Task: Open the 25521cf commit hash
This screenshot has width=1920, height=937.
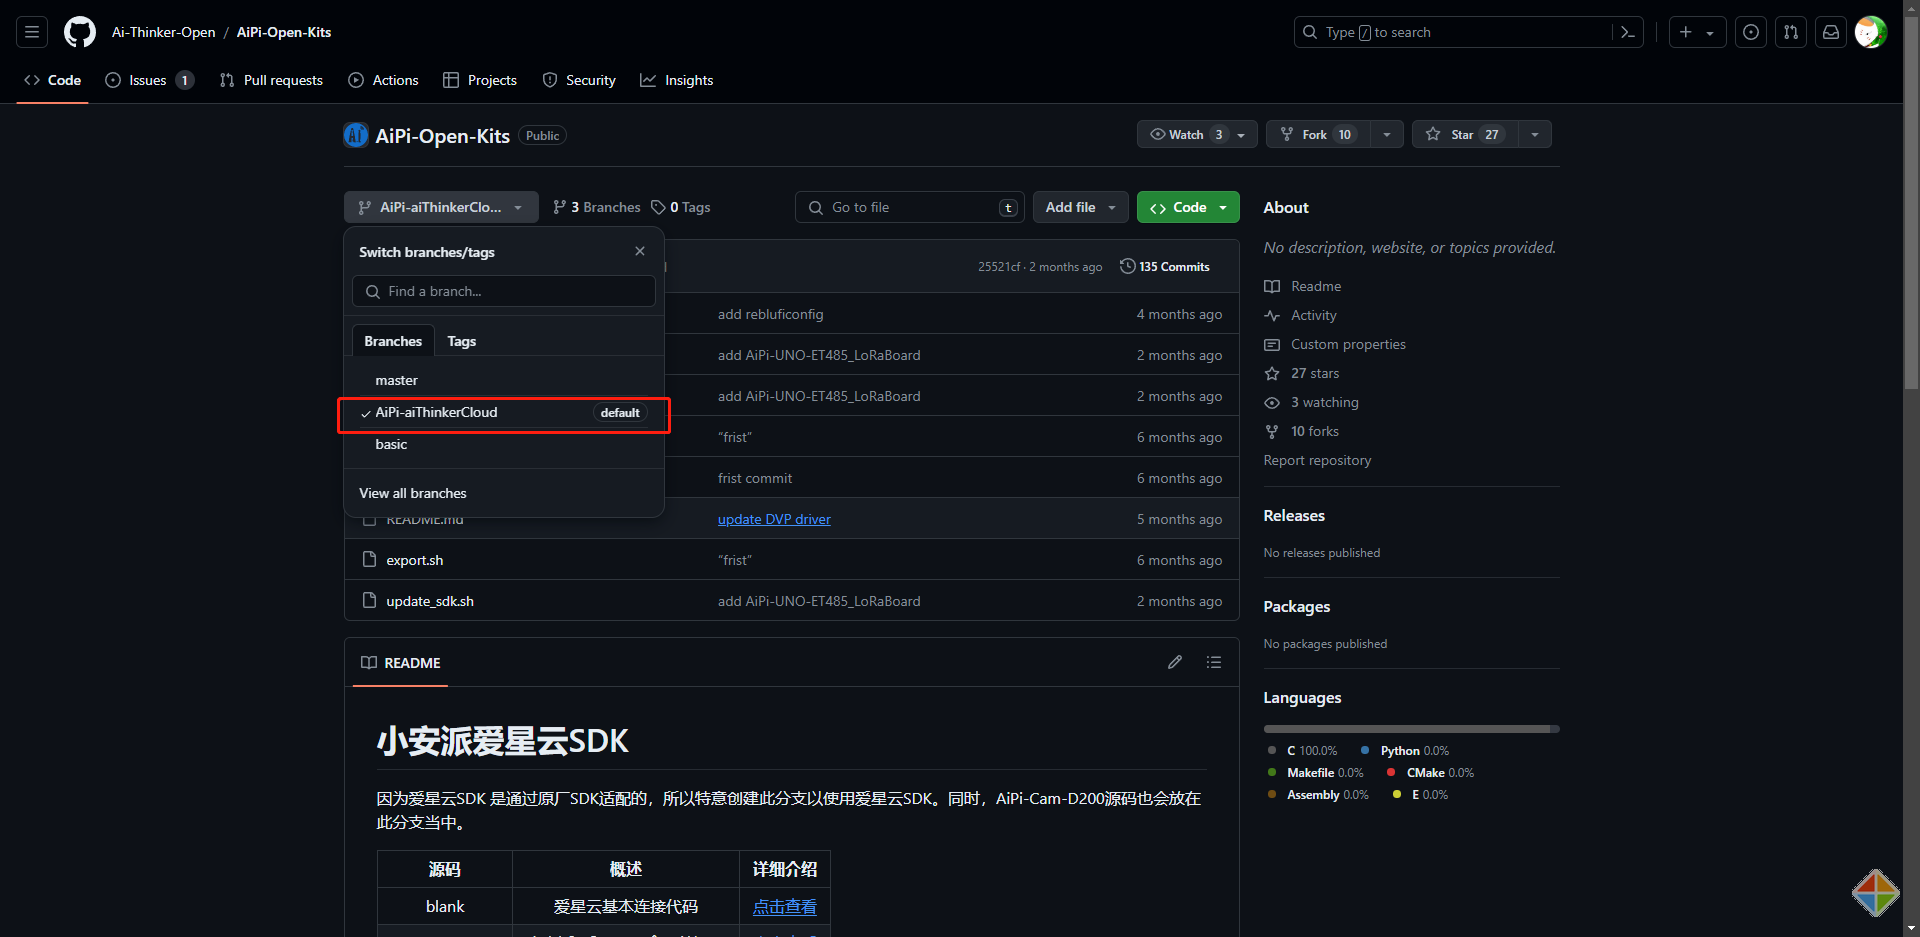Action: [999, 267]
